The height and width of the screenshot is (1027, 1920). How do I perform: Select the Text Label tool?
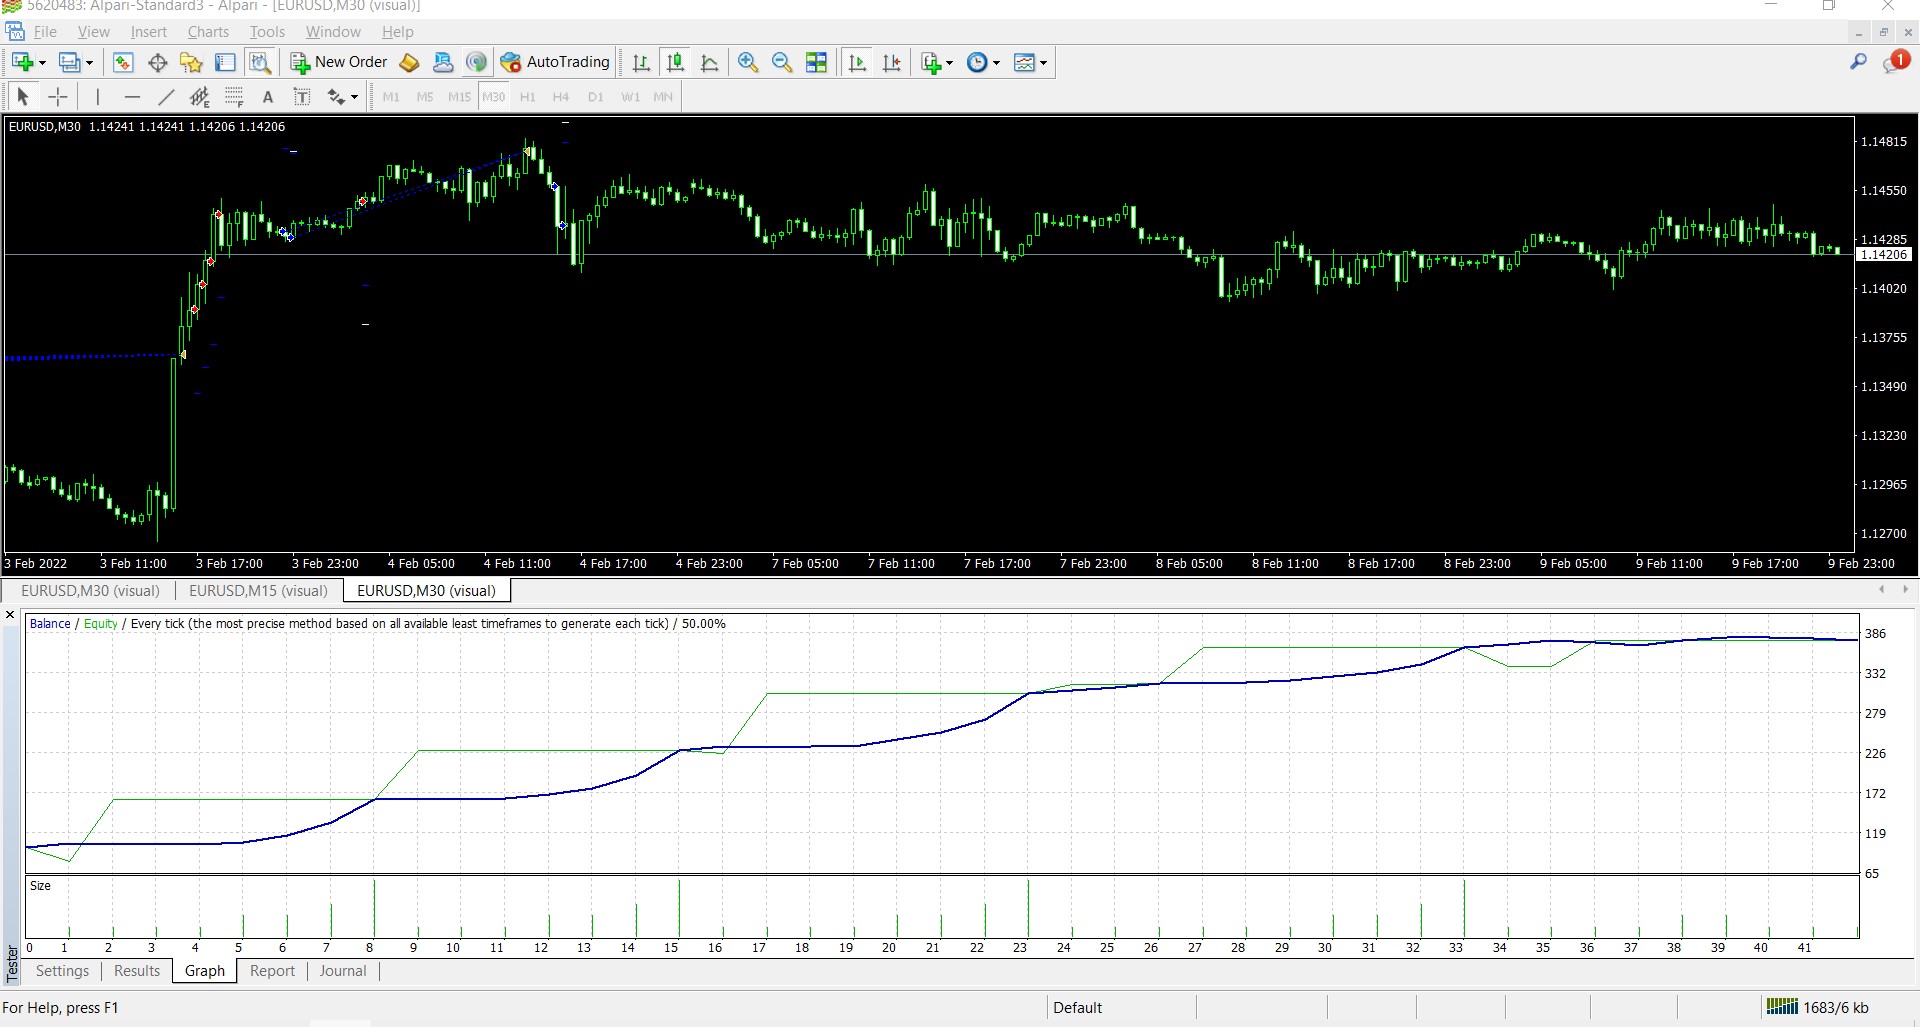click(302, 97)
